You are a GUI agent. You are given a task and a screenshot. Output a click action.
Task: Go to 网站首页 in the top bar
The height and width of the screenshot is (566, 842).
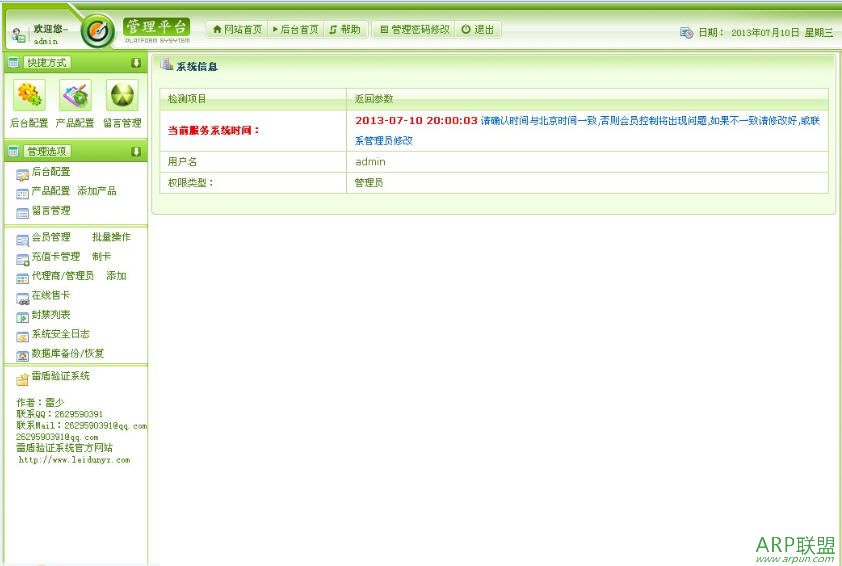(237, 30)
